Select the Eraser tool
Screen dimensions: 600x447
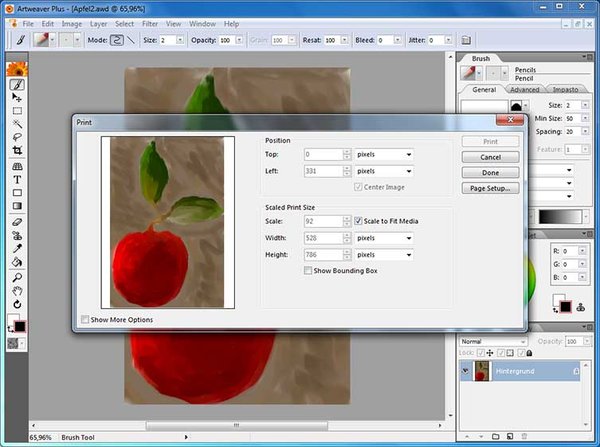pyautogui.click(x=17, y=221)
